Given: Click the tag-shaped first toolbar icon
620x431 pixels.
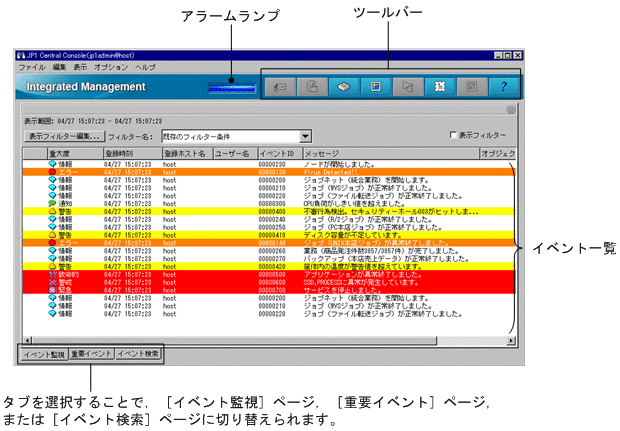Looking at the screenshot, I should click(280, 87).
